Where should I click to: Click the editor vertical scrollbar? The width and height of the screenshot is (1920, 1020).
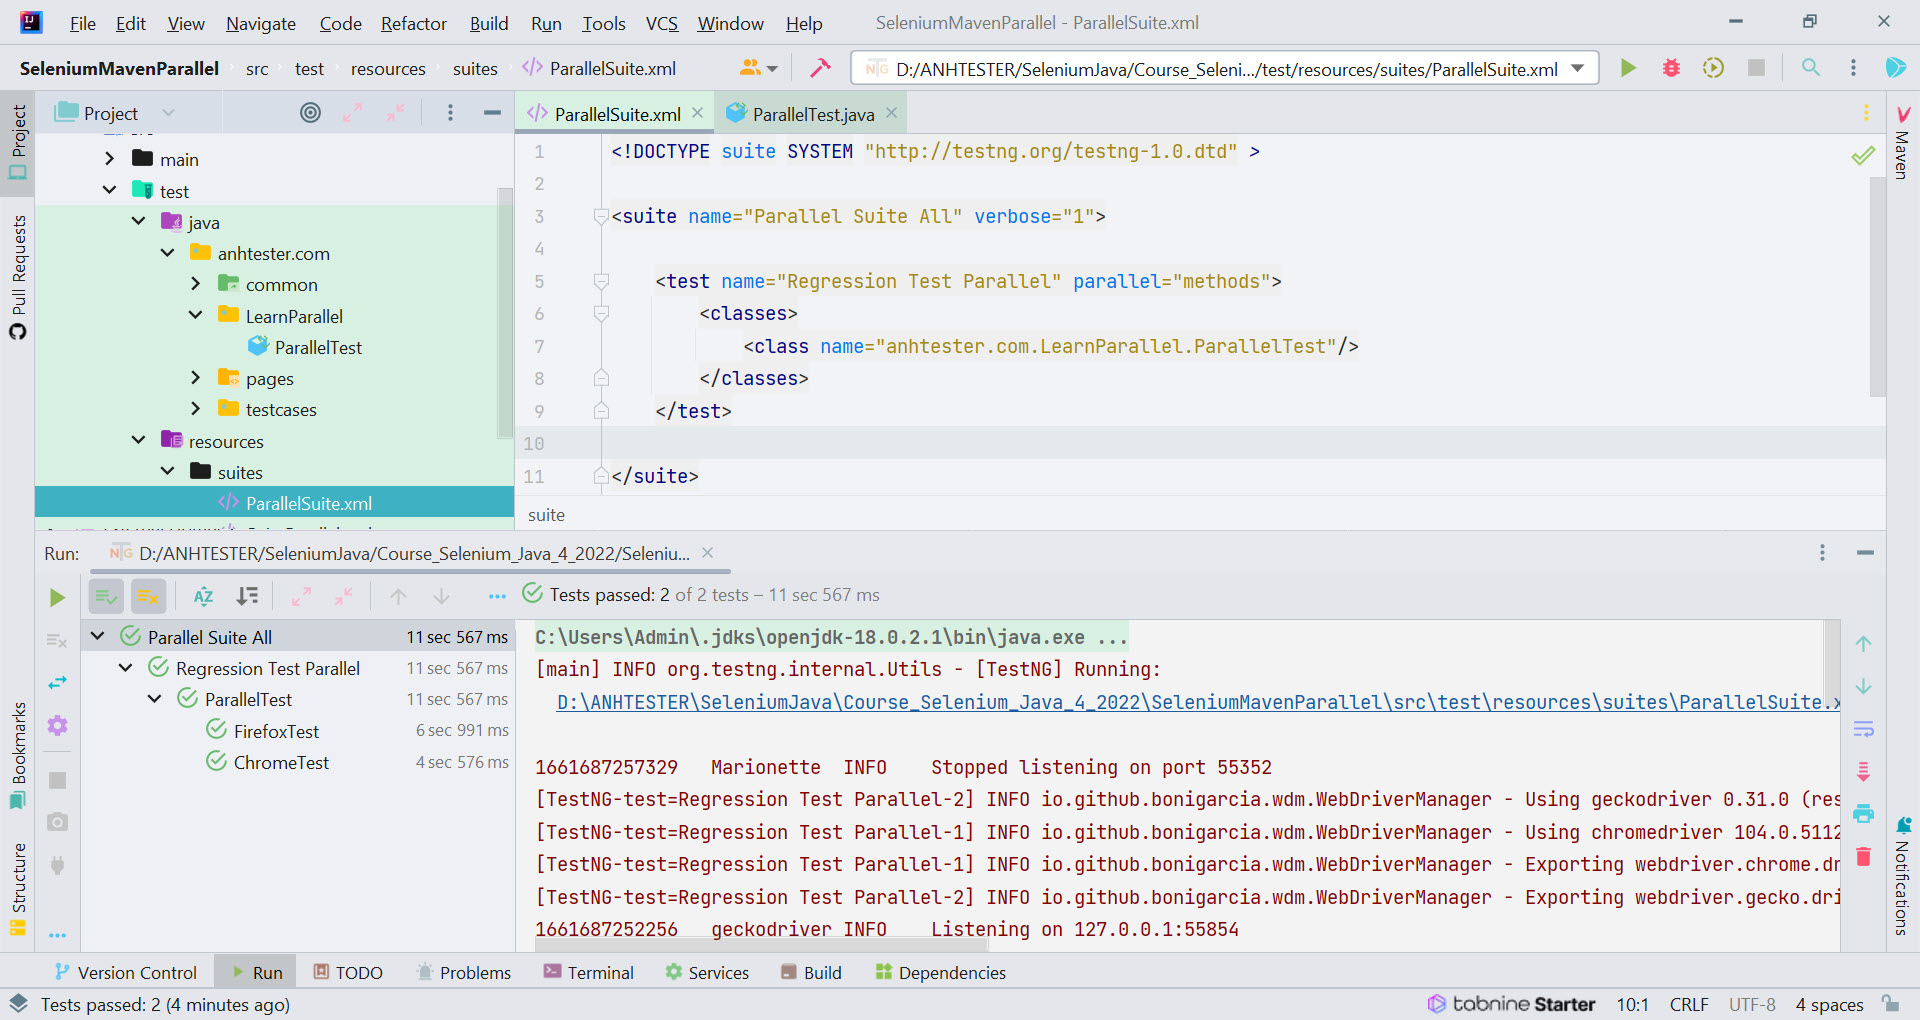[x=1877, y=287]
